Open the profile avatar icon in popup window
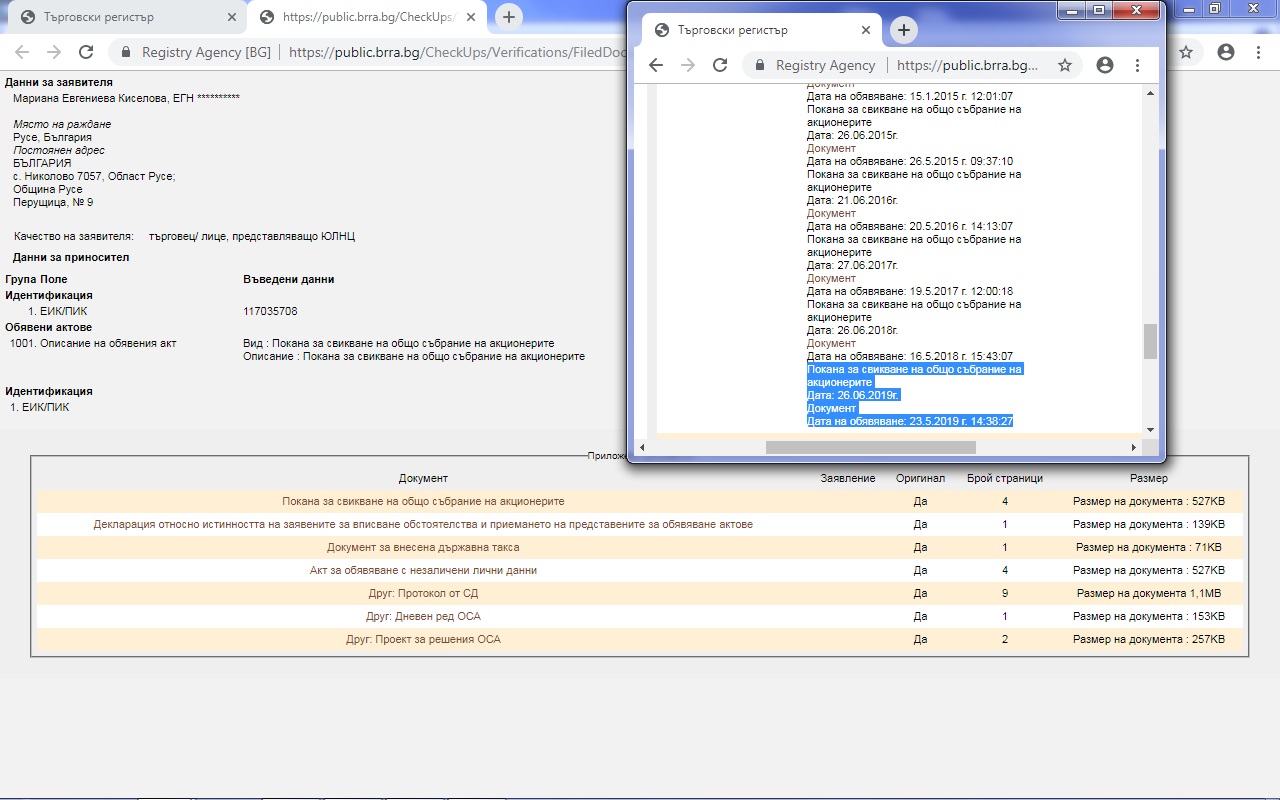The image size is (1280, 800). 1105,65
